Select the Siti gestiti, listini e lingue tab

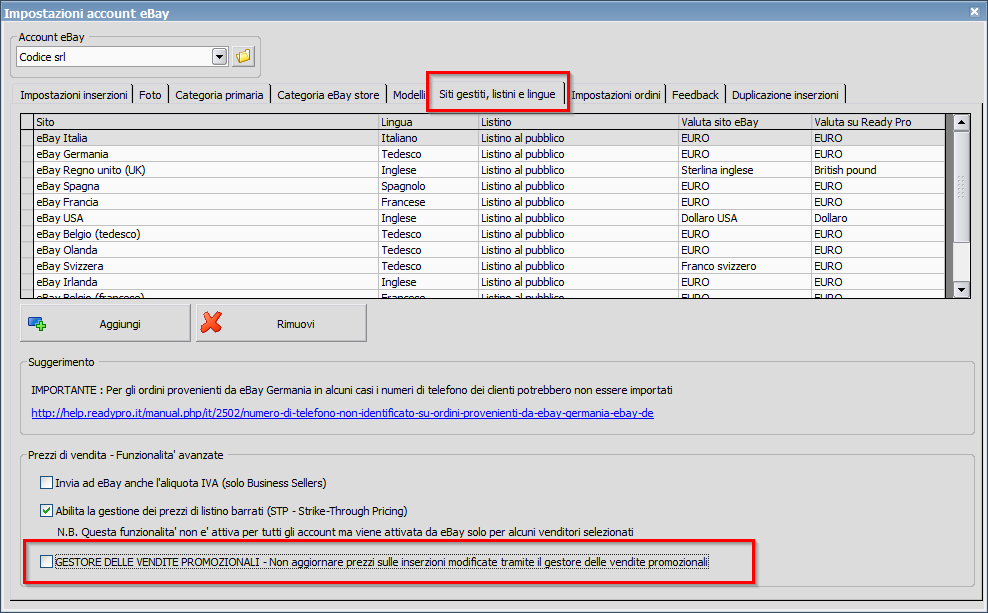pos(497,94)
